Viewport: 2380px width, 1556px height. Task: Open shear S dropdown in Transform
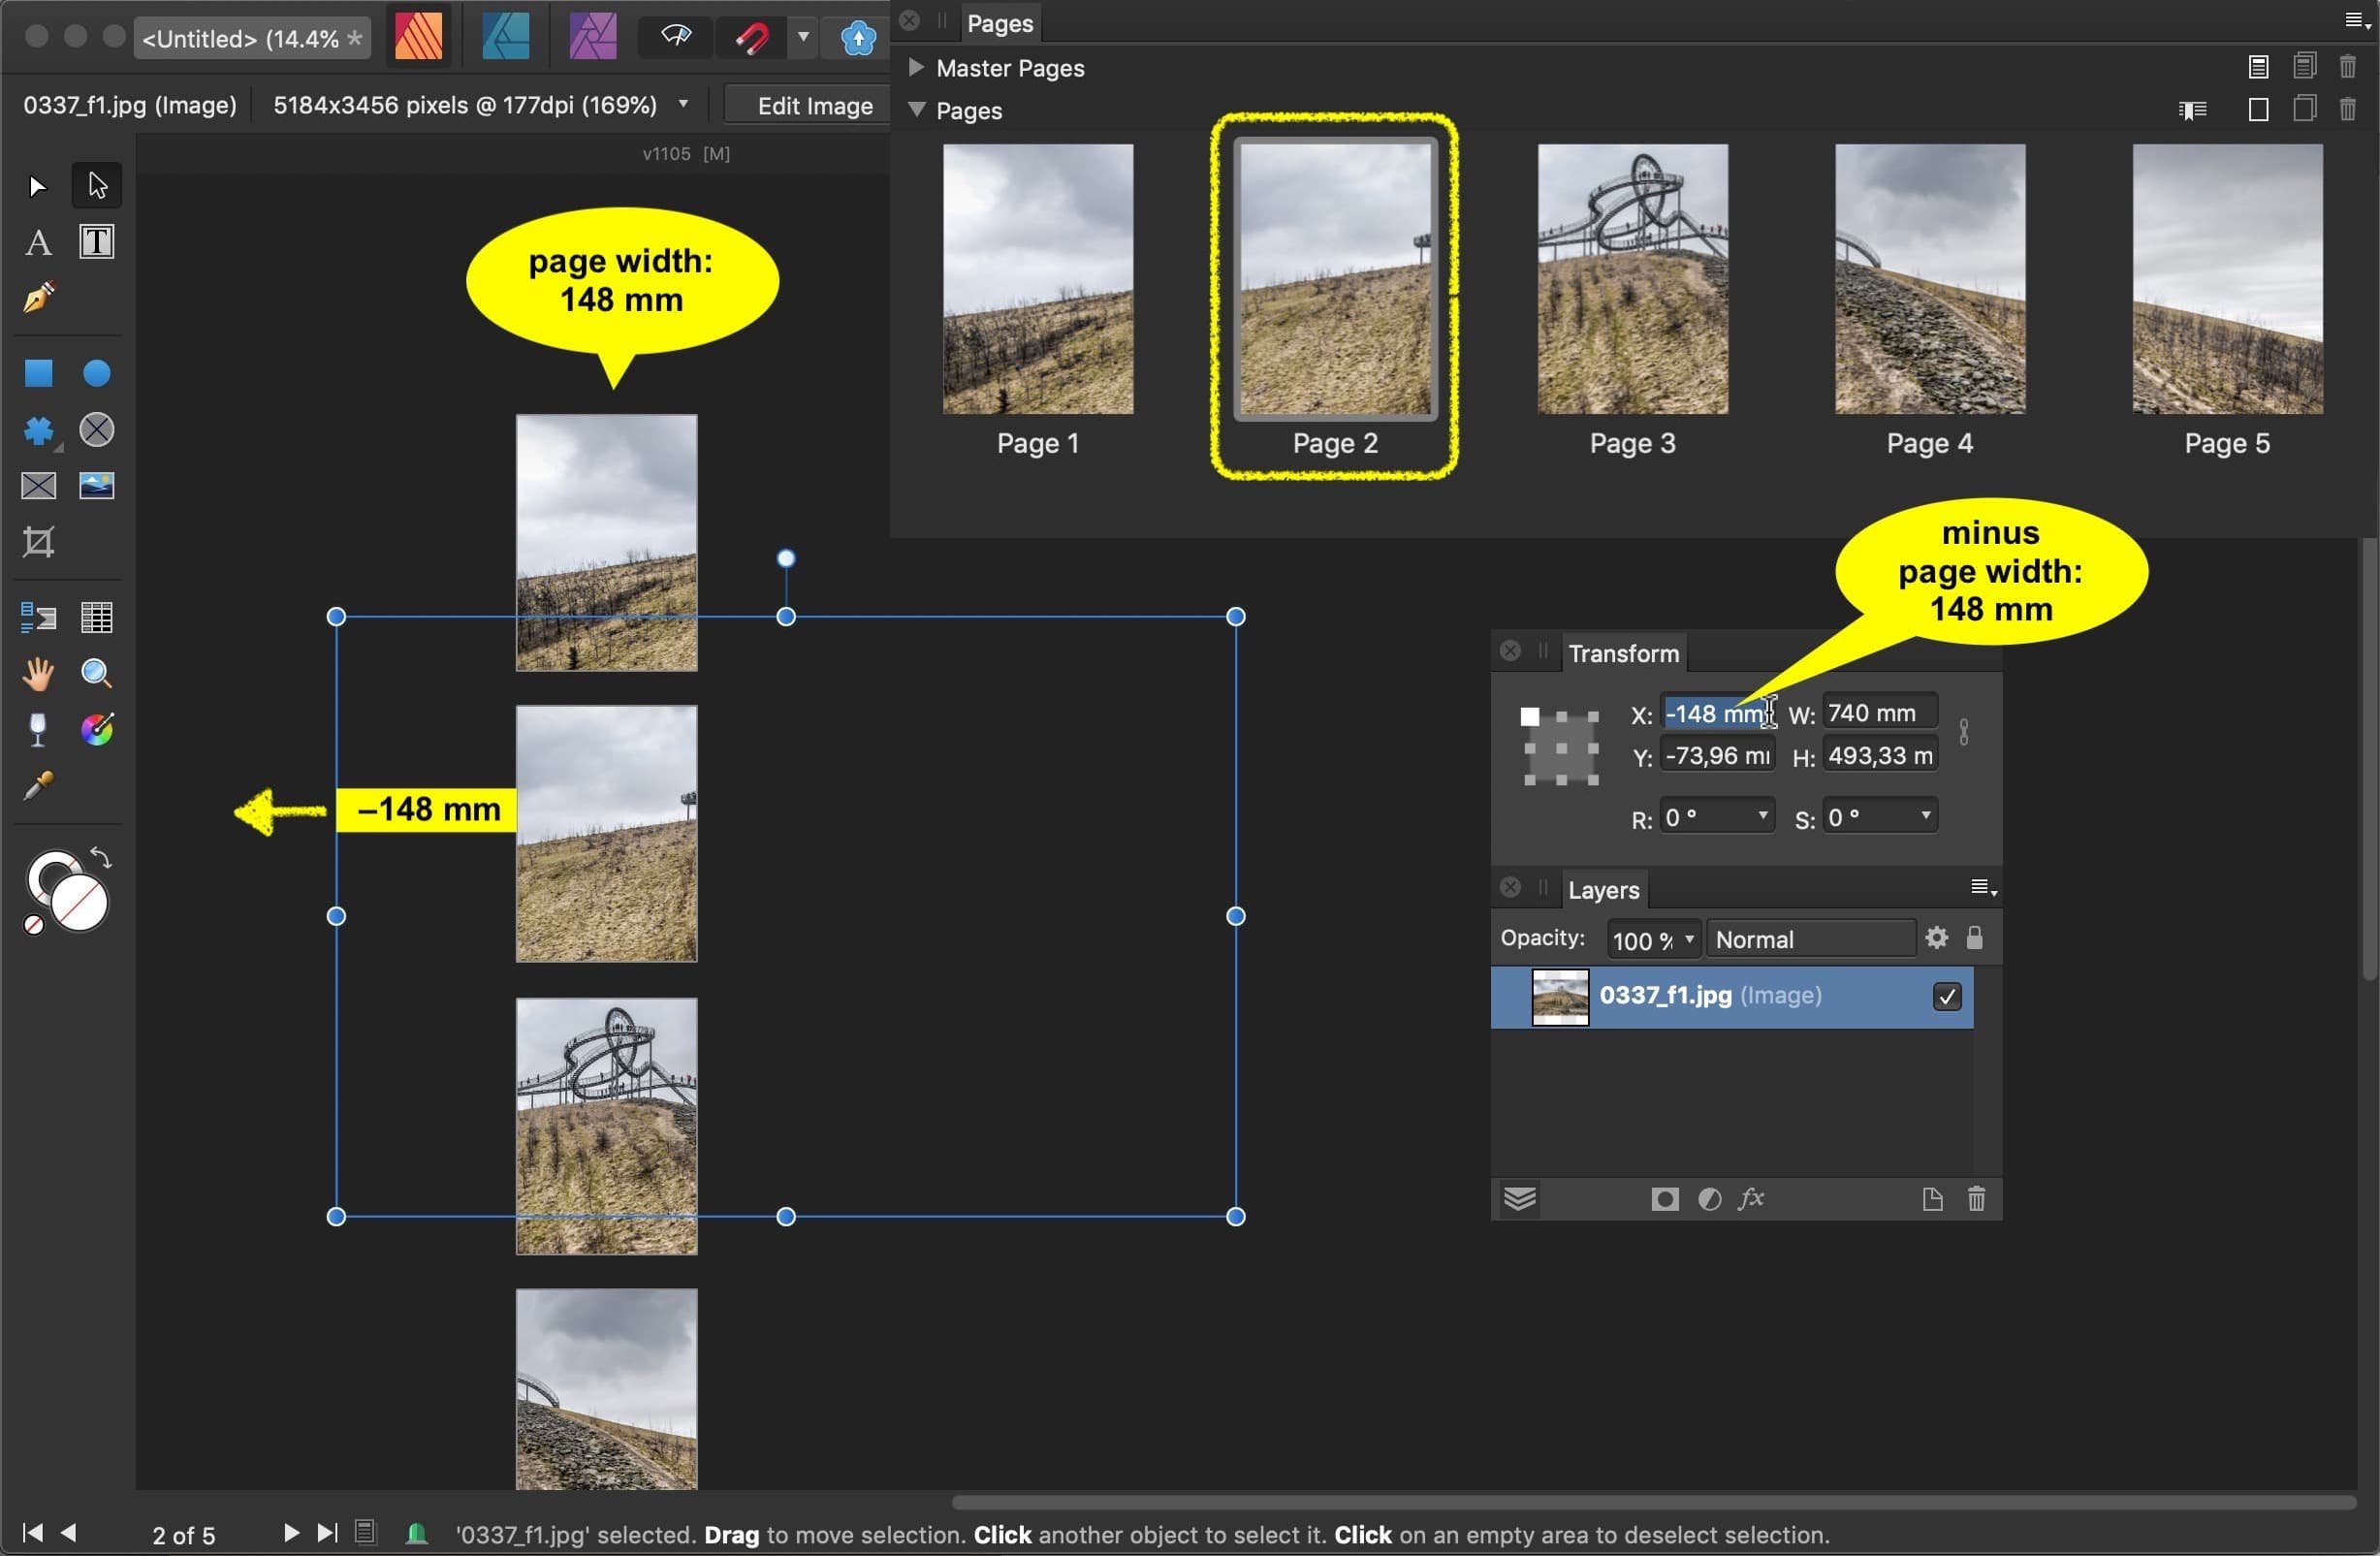click(1926, 816)
